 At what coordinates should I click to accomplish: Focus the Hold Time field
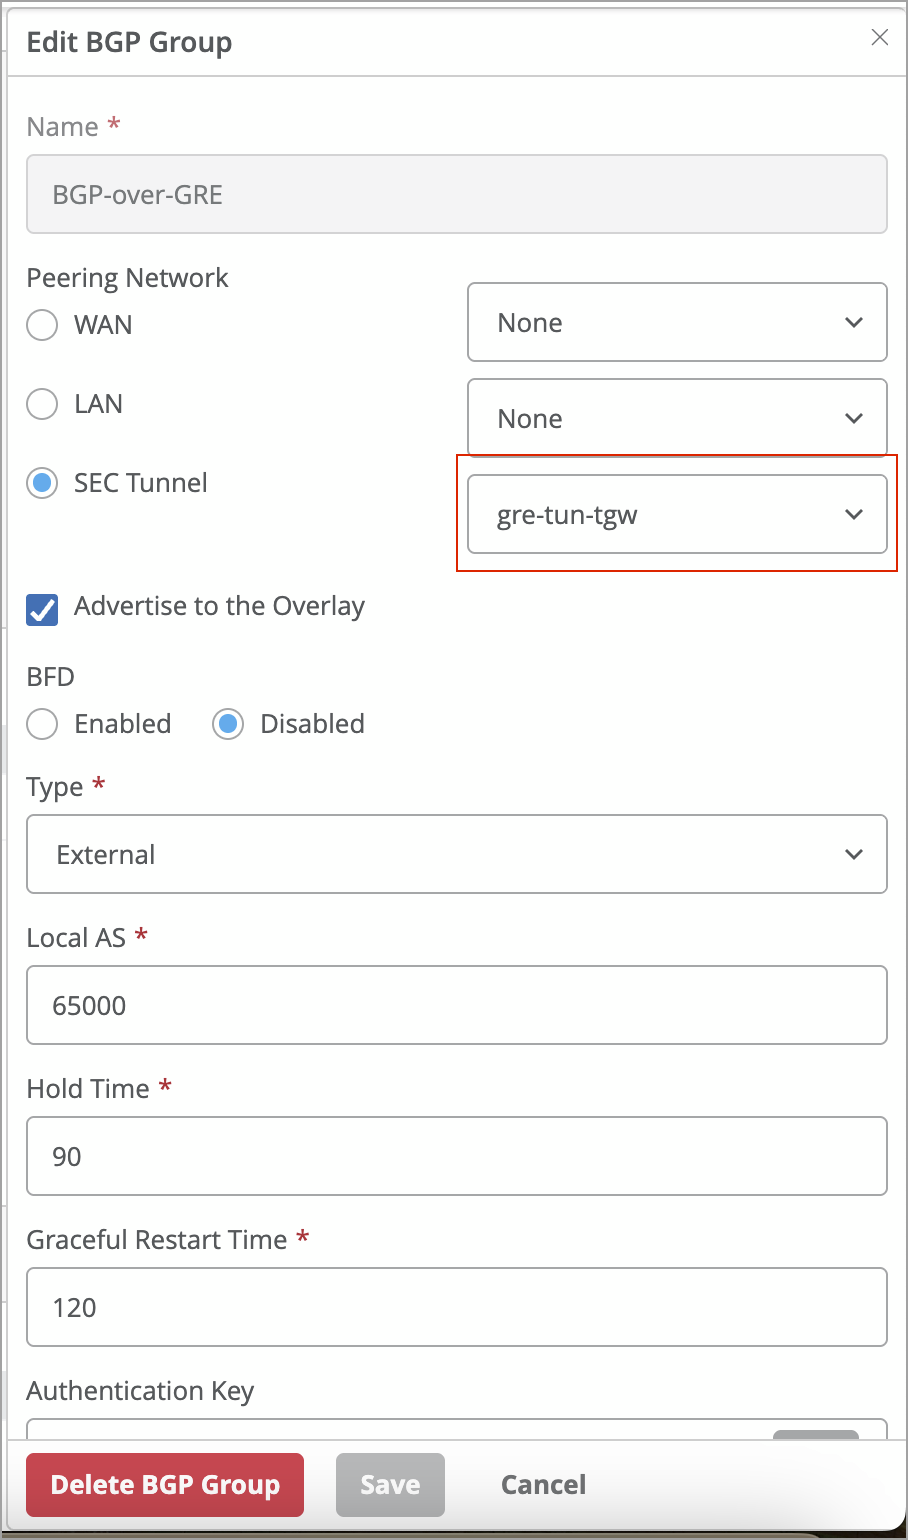point(456,1156)
